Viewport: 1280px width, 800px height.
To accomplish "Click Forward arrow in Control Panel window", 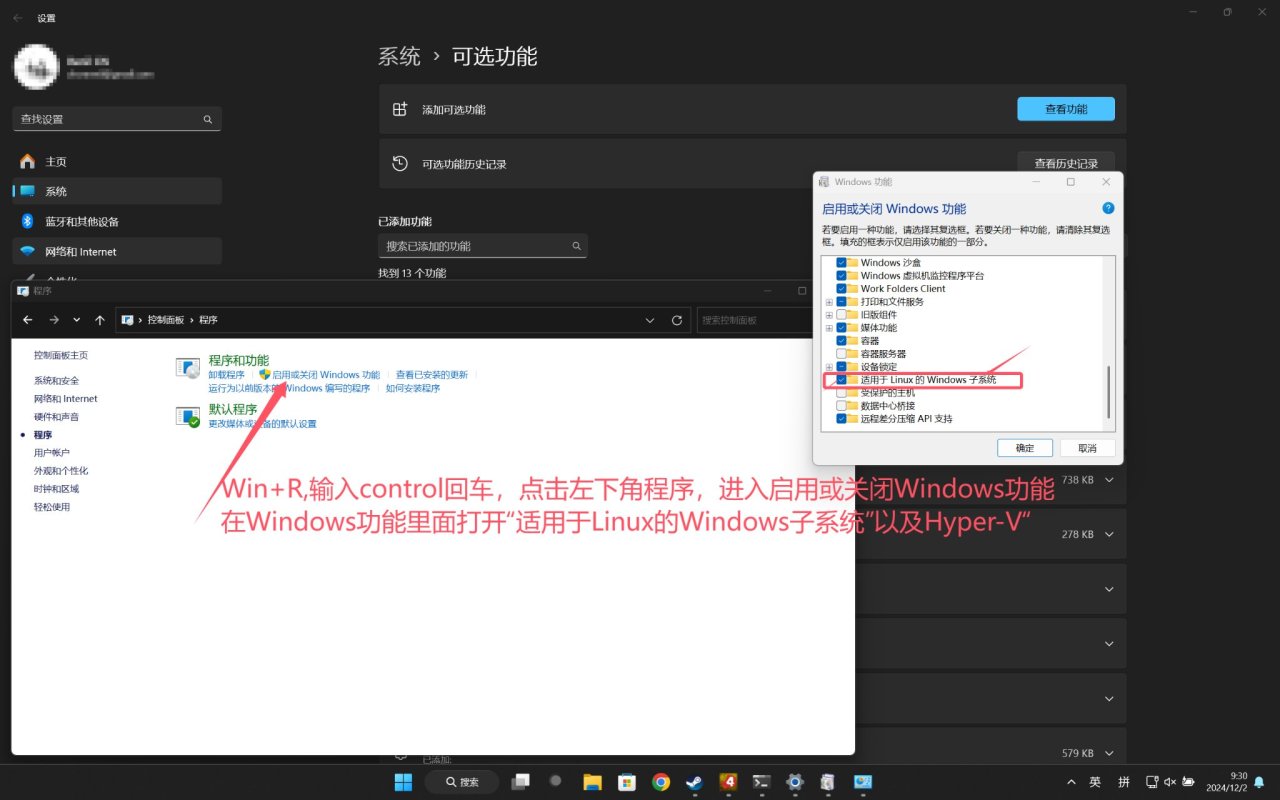I will click(x=54, y=320).
